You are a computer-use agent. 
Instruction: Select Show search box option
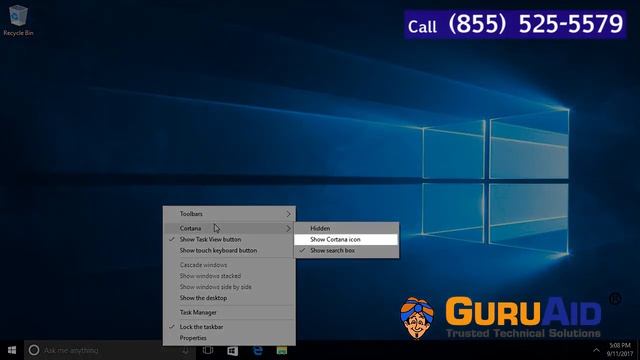[346, 251]
